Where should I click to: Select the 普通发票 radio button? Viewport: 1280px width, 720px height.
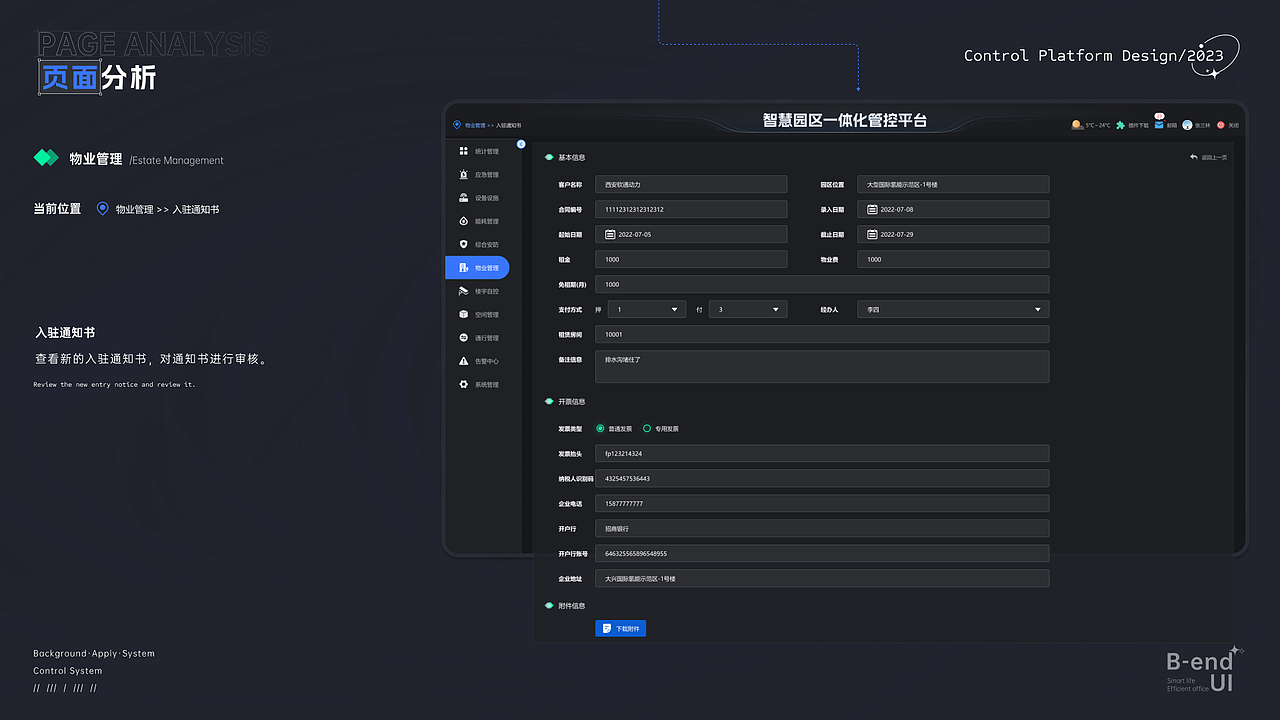600,428
